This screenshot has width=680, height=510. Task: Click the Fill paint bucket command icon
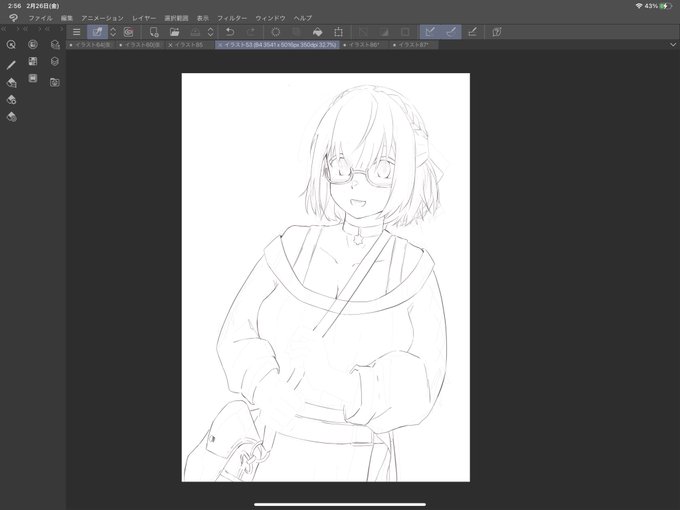[317, 32]
